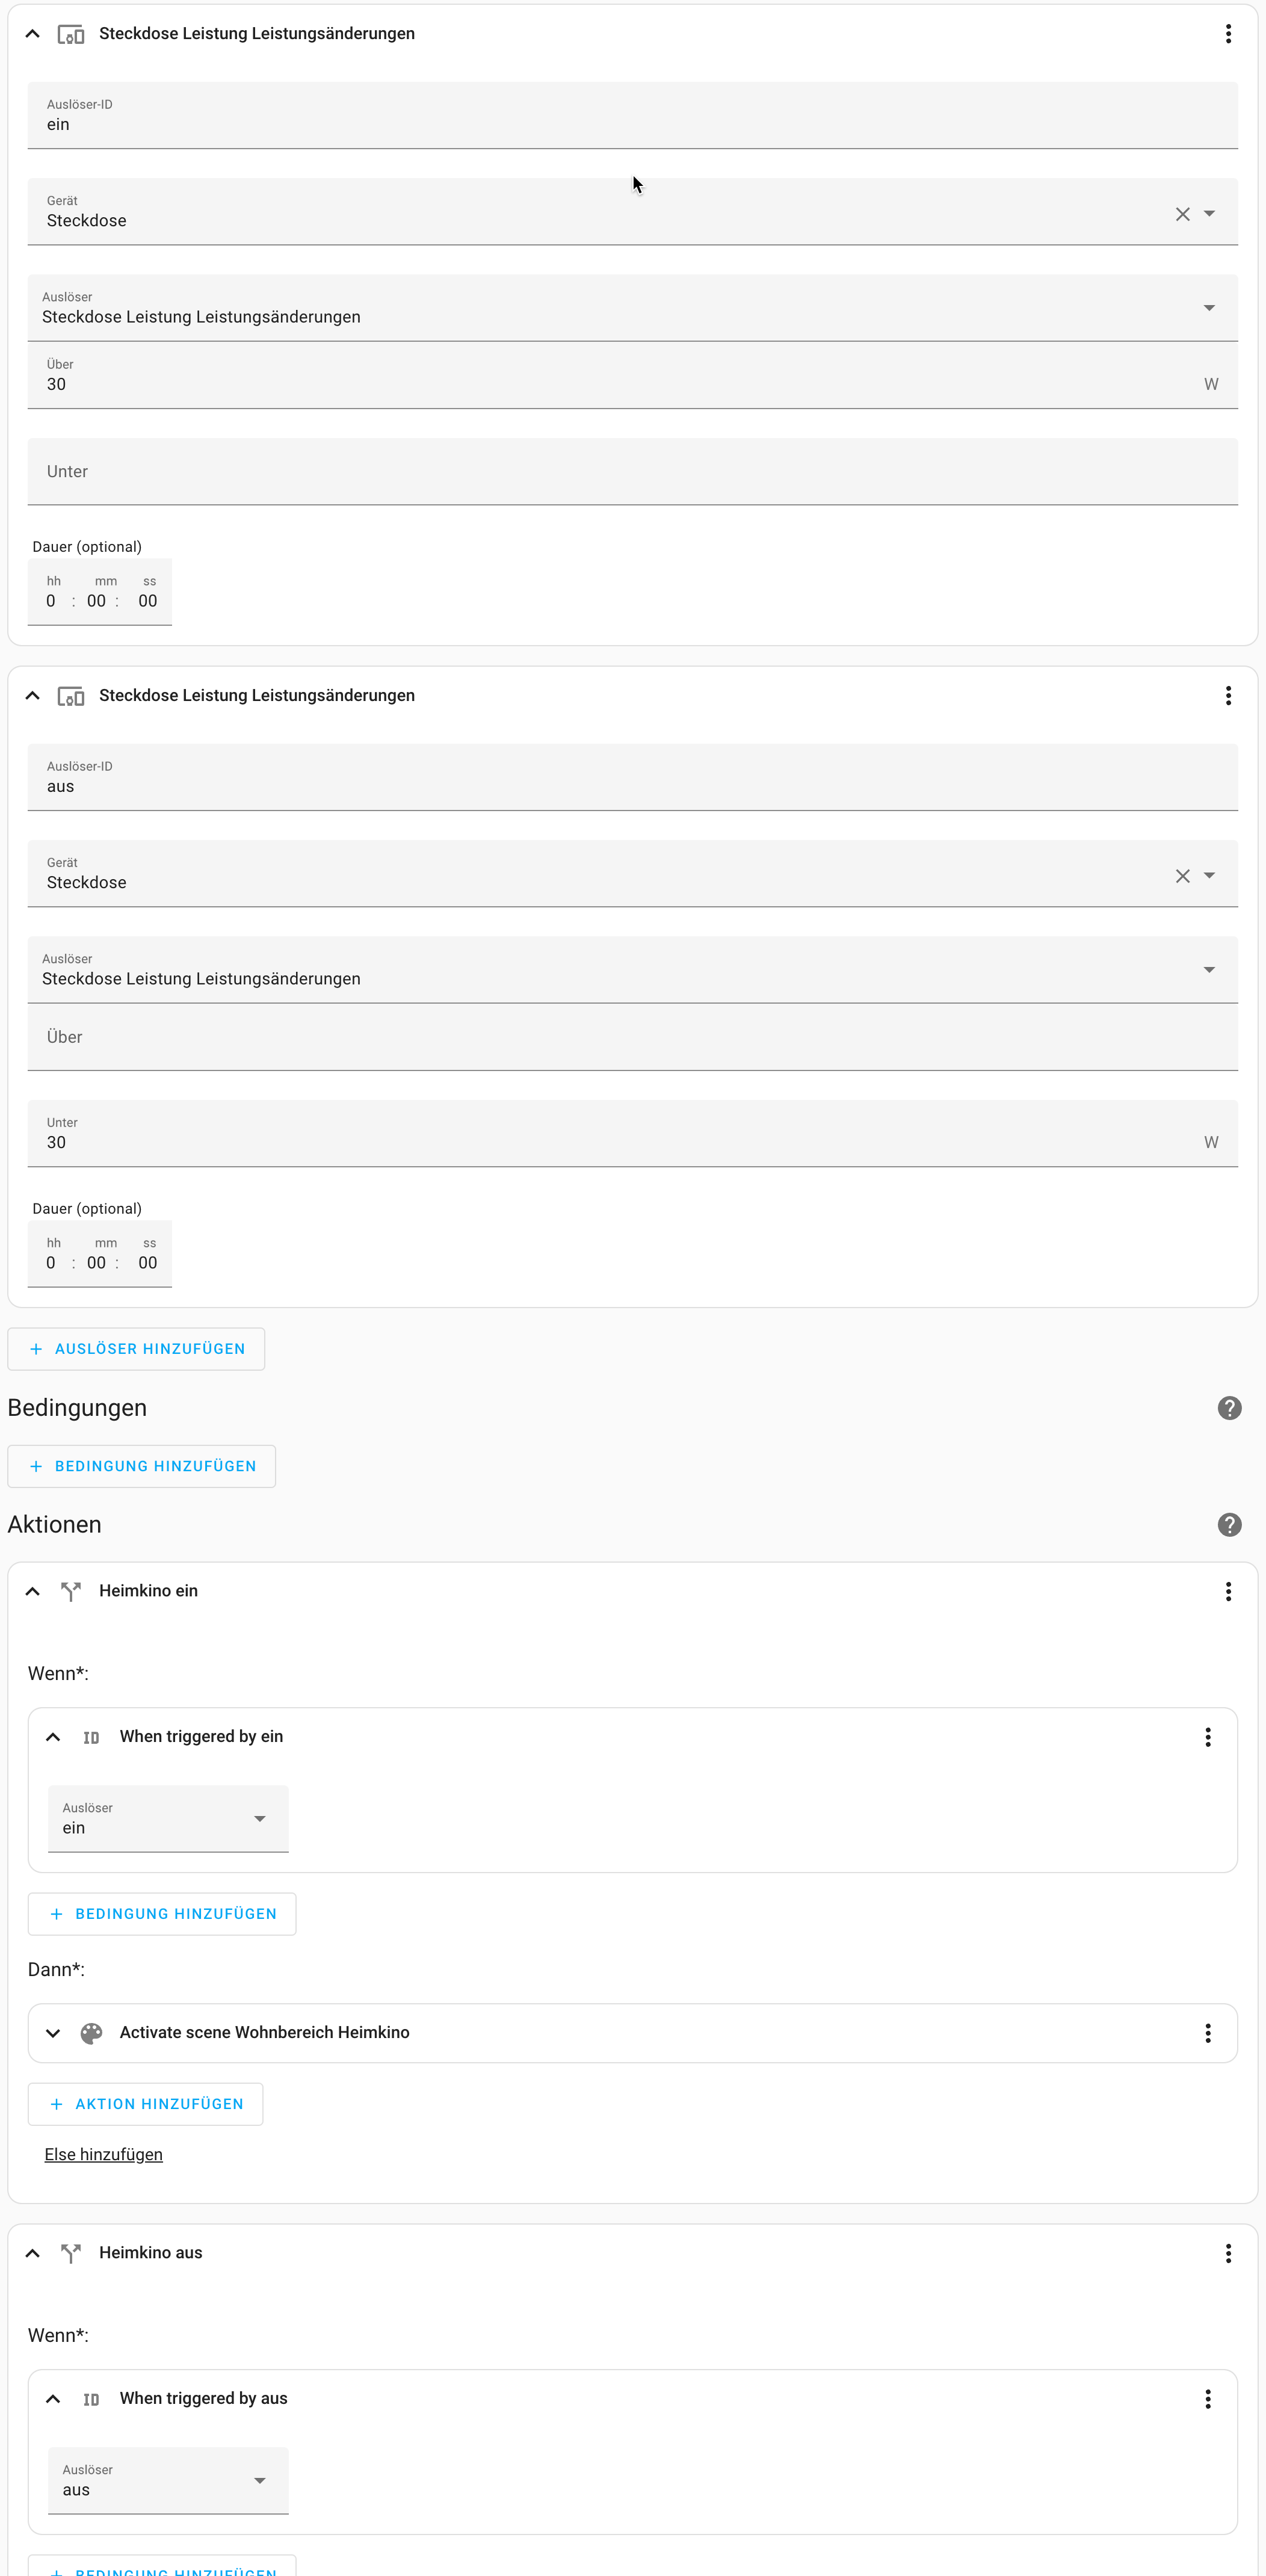
Task: Open overflow menu for When triggered by aus
Action: tap(1207, 2399)
